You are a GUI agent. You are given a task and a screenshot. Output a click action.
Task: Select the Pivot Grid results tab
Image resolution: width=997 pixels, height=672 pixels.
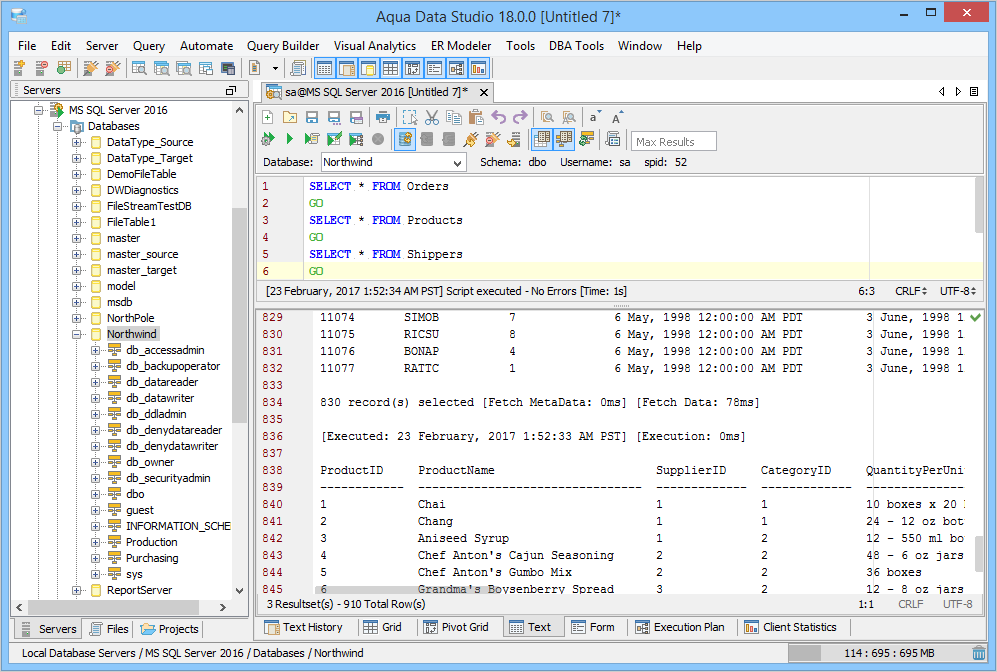point(456,627)
